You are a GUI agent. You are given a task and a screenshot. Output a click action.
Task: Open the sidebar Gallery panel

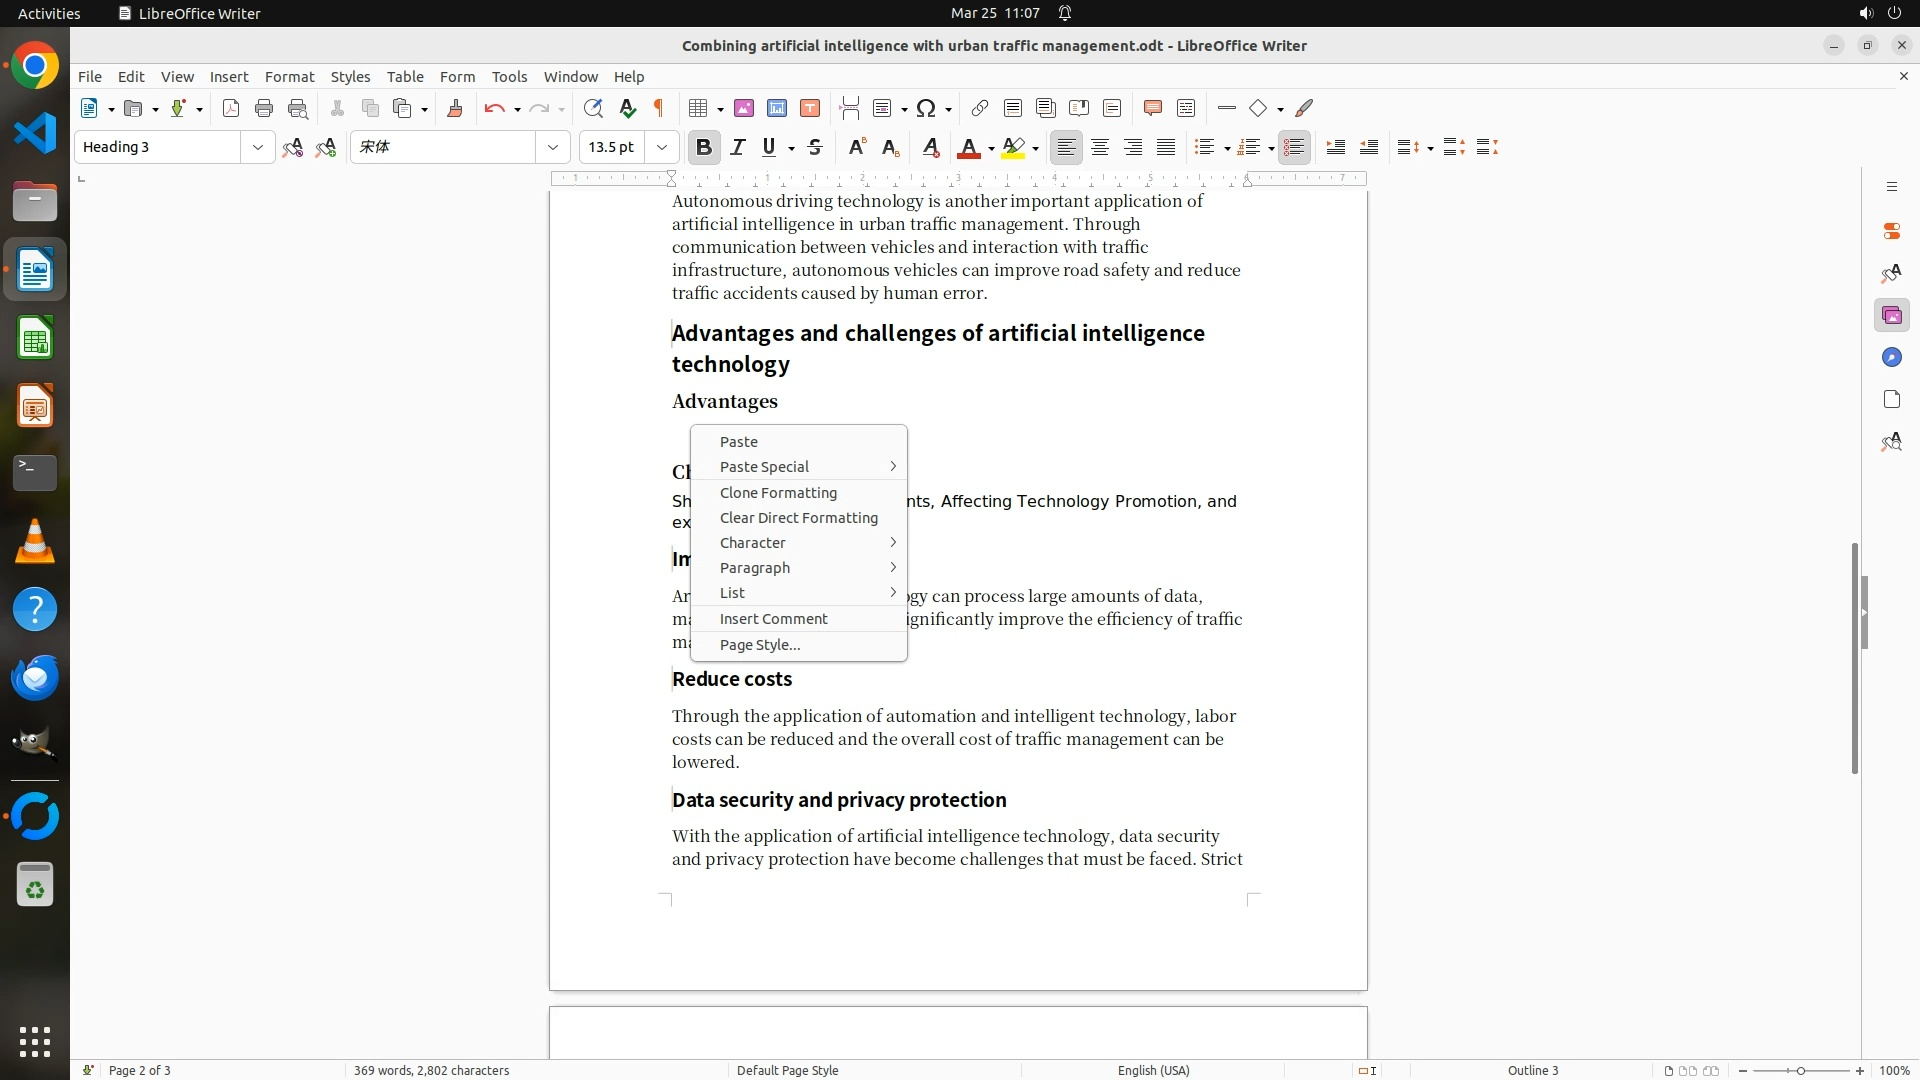pos(1891,316)
